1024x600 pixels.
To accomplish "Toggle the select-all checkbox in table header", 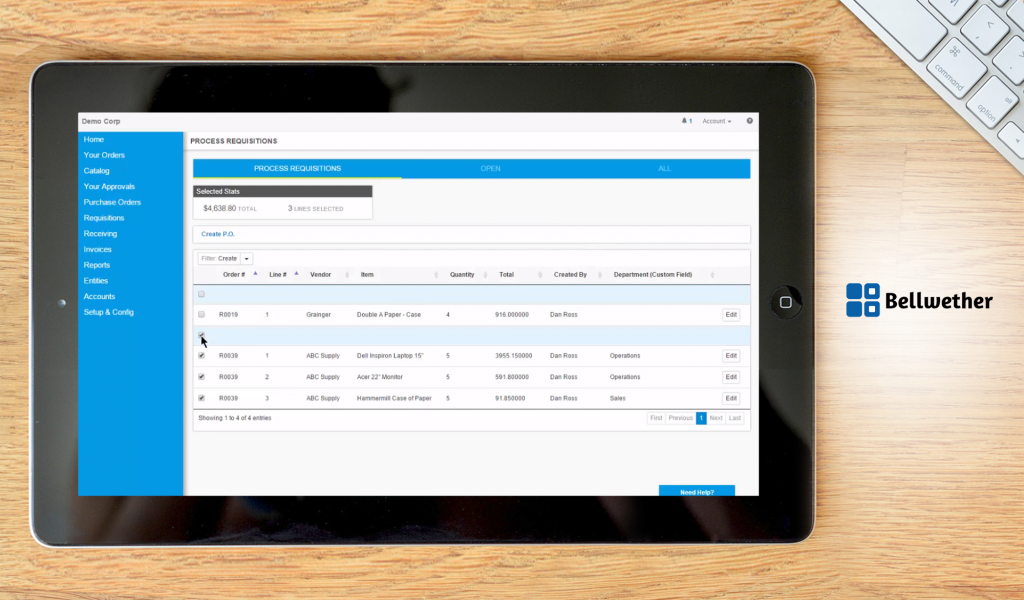I will point(201,294).
